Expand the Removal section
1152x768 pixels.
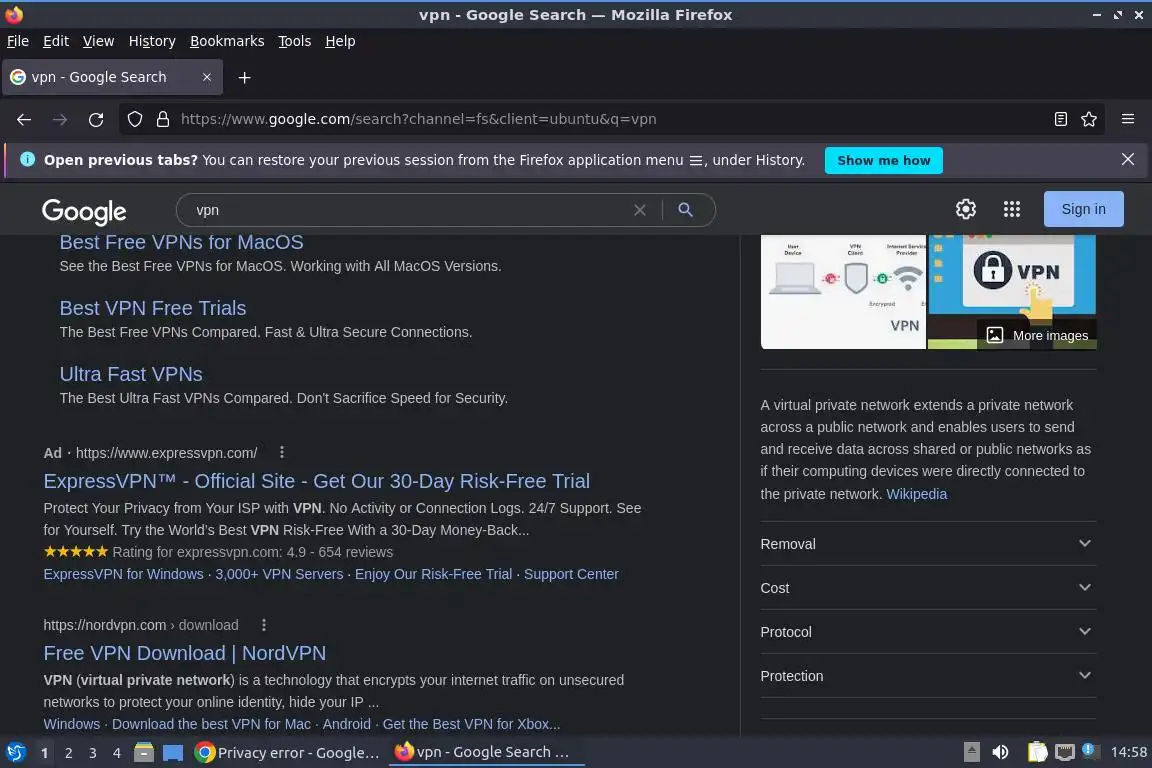[928, 544]
